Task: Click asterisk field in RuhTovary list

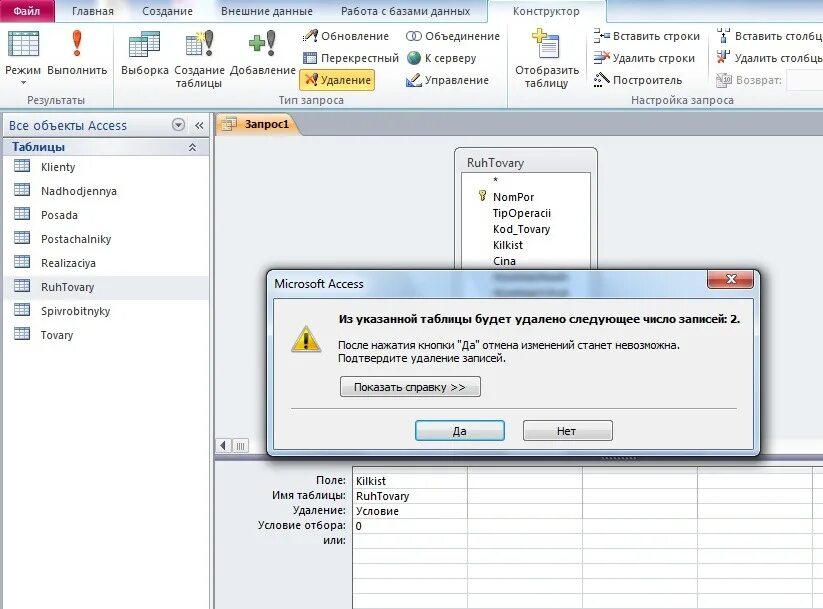Action: (x=495, y=181)
